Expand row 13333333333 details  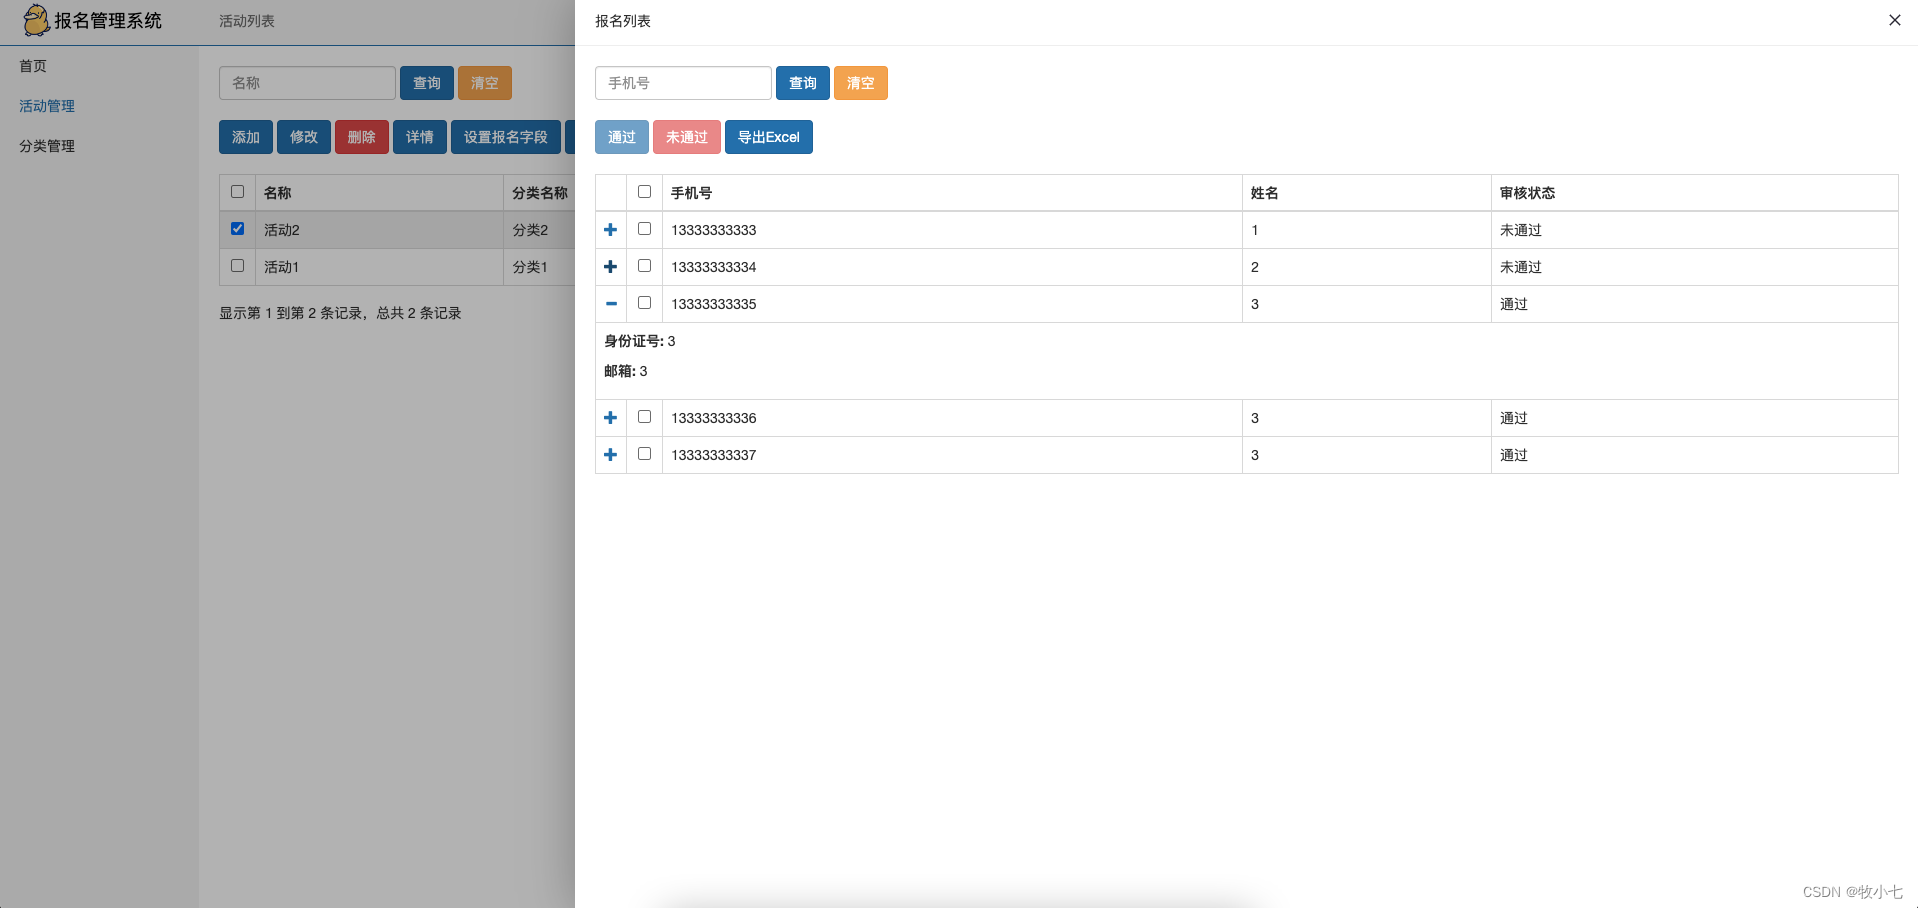point(611,230)
